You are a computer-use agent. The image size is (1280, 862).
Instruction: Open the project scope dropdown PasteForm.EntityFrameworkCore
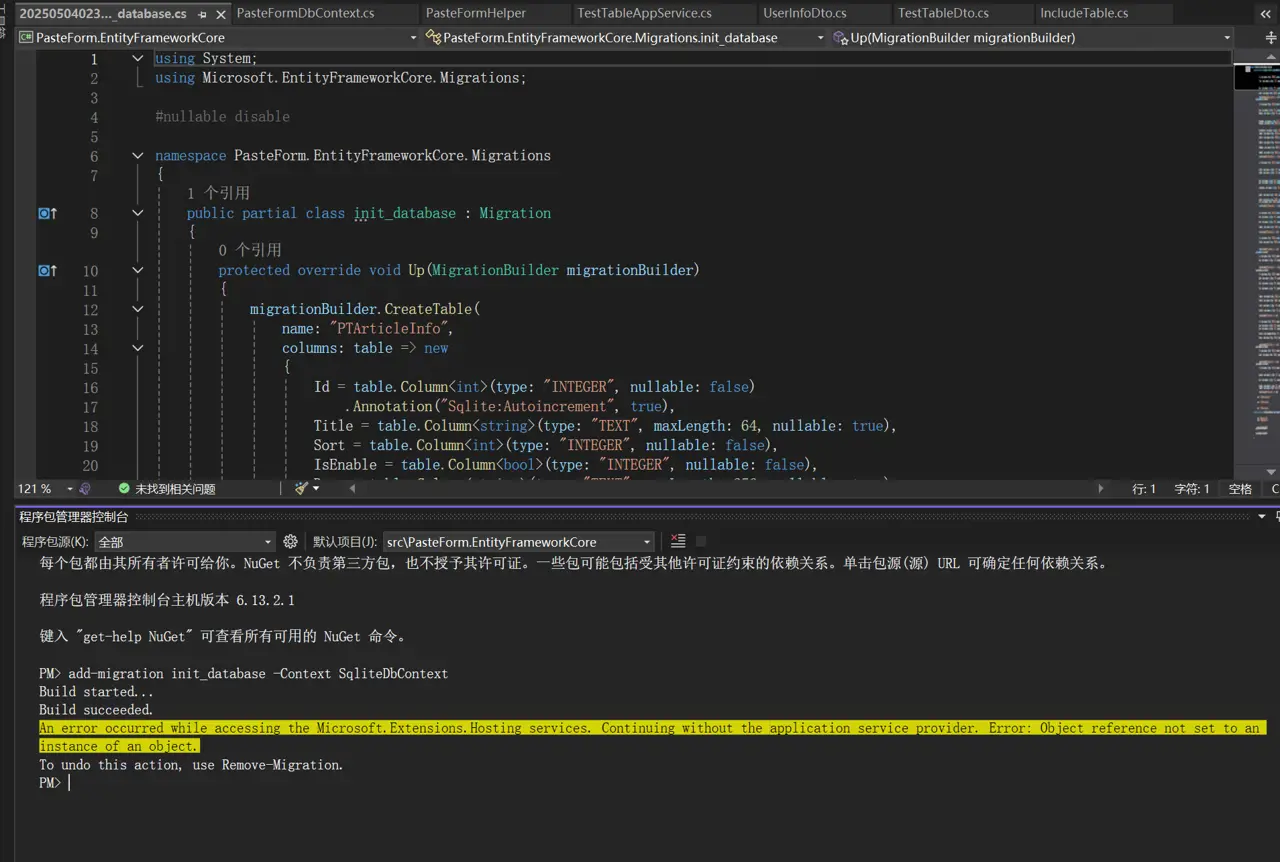tap(219, 37)
